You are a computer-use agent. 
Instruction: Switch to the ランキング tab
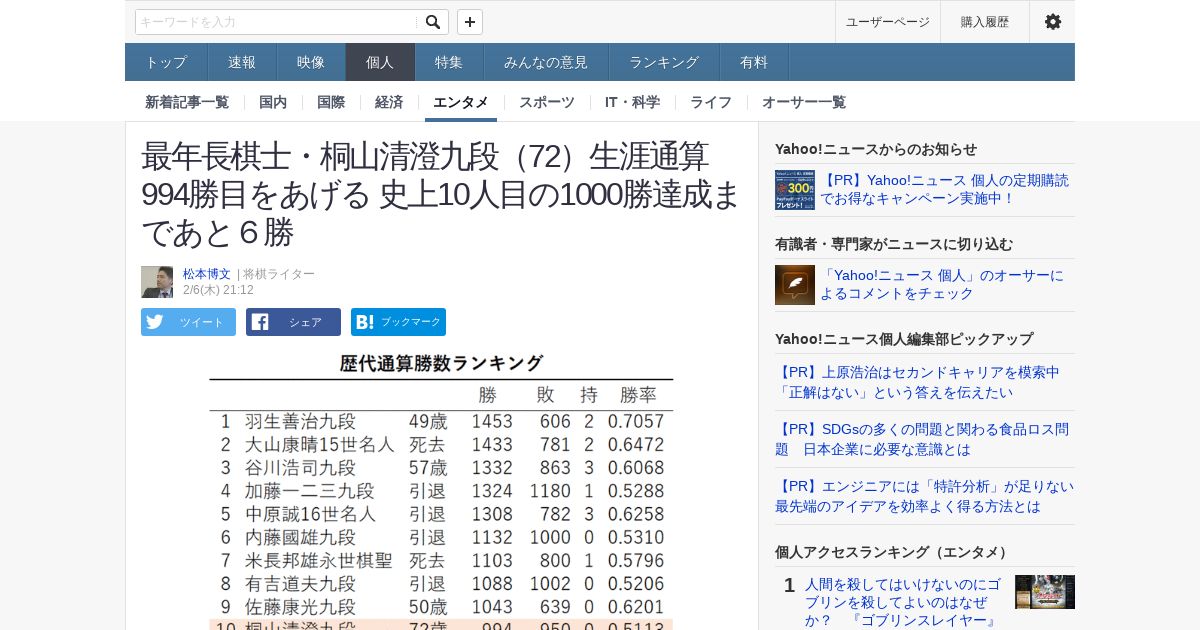coord(664,62)
